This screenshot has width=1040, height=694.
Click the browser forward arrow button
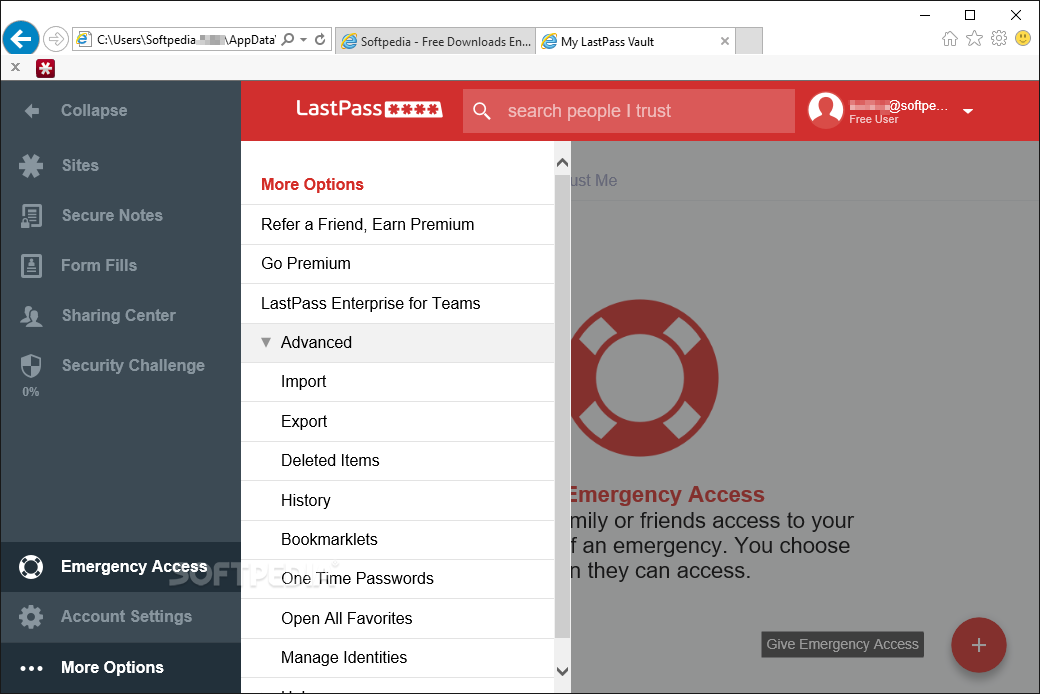coord(56,40)
